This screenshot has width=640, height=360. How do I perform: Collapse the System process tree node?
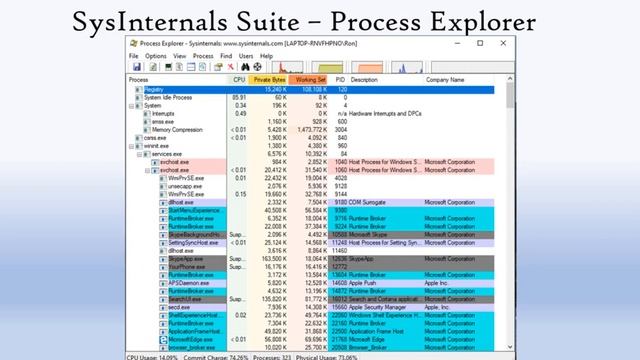[x=131, y=106]
